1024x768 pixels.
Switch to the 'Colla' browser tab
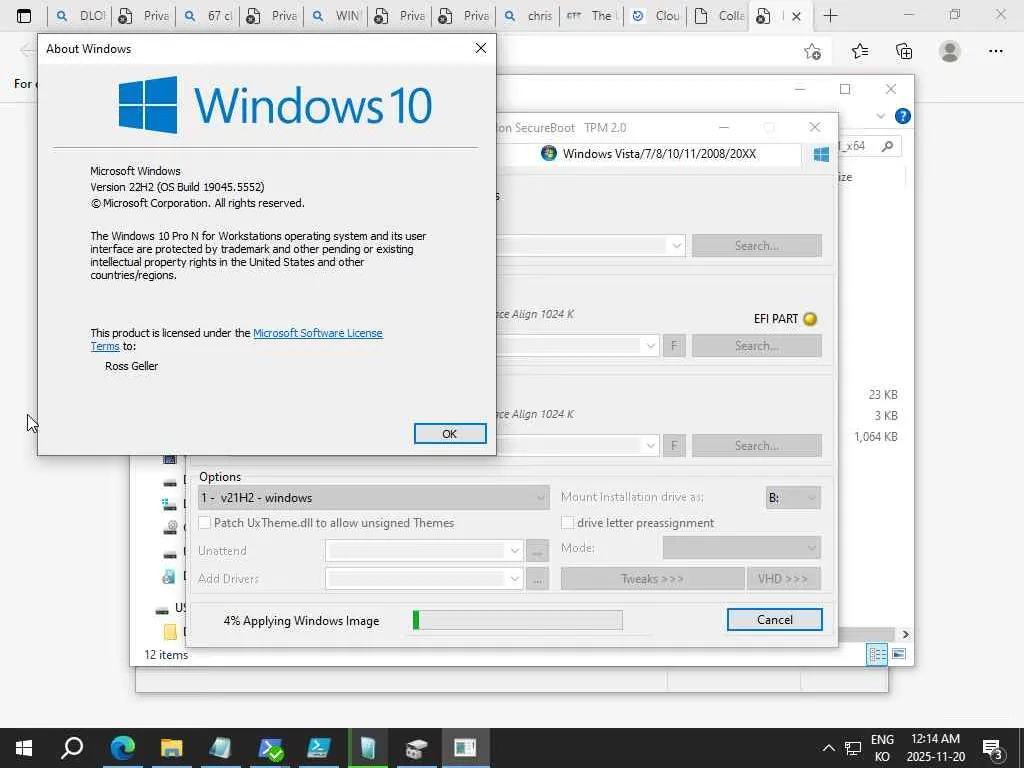tap(720, 16)
